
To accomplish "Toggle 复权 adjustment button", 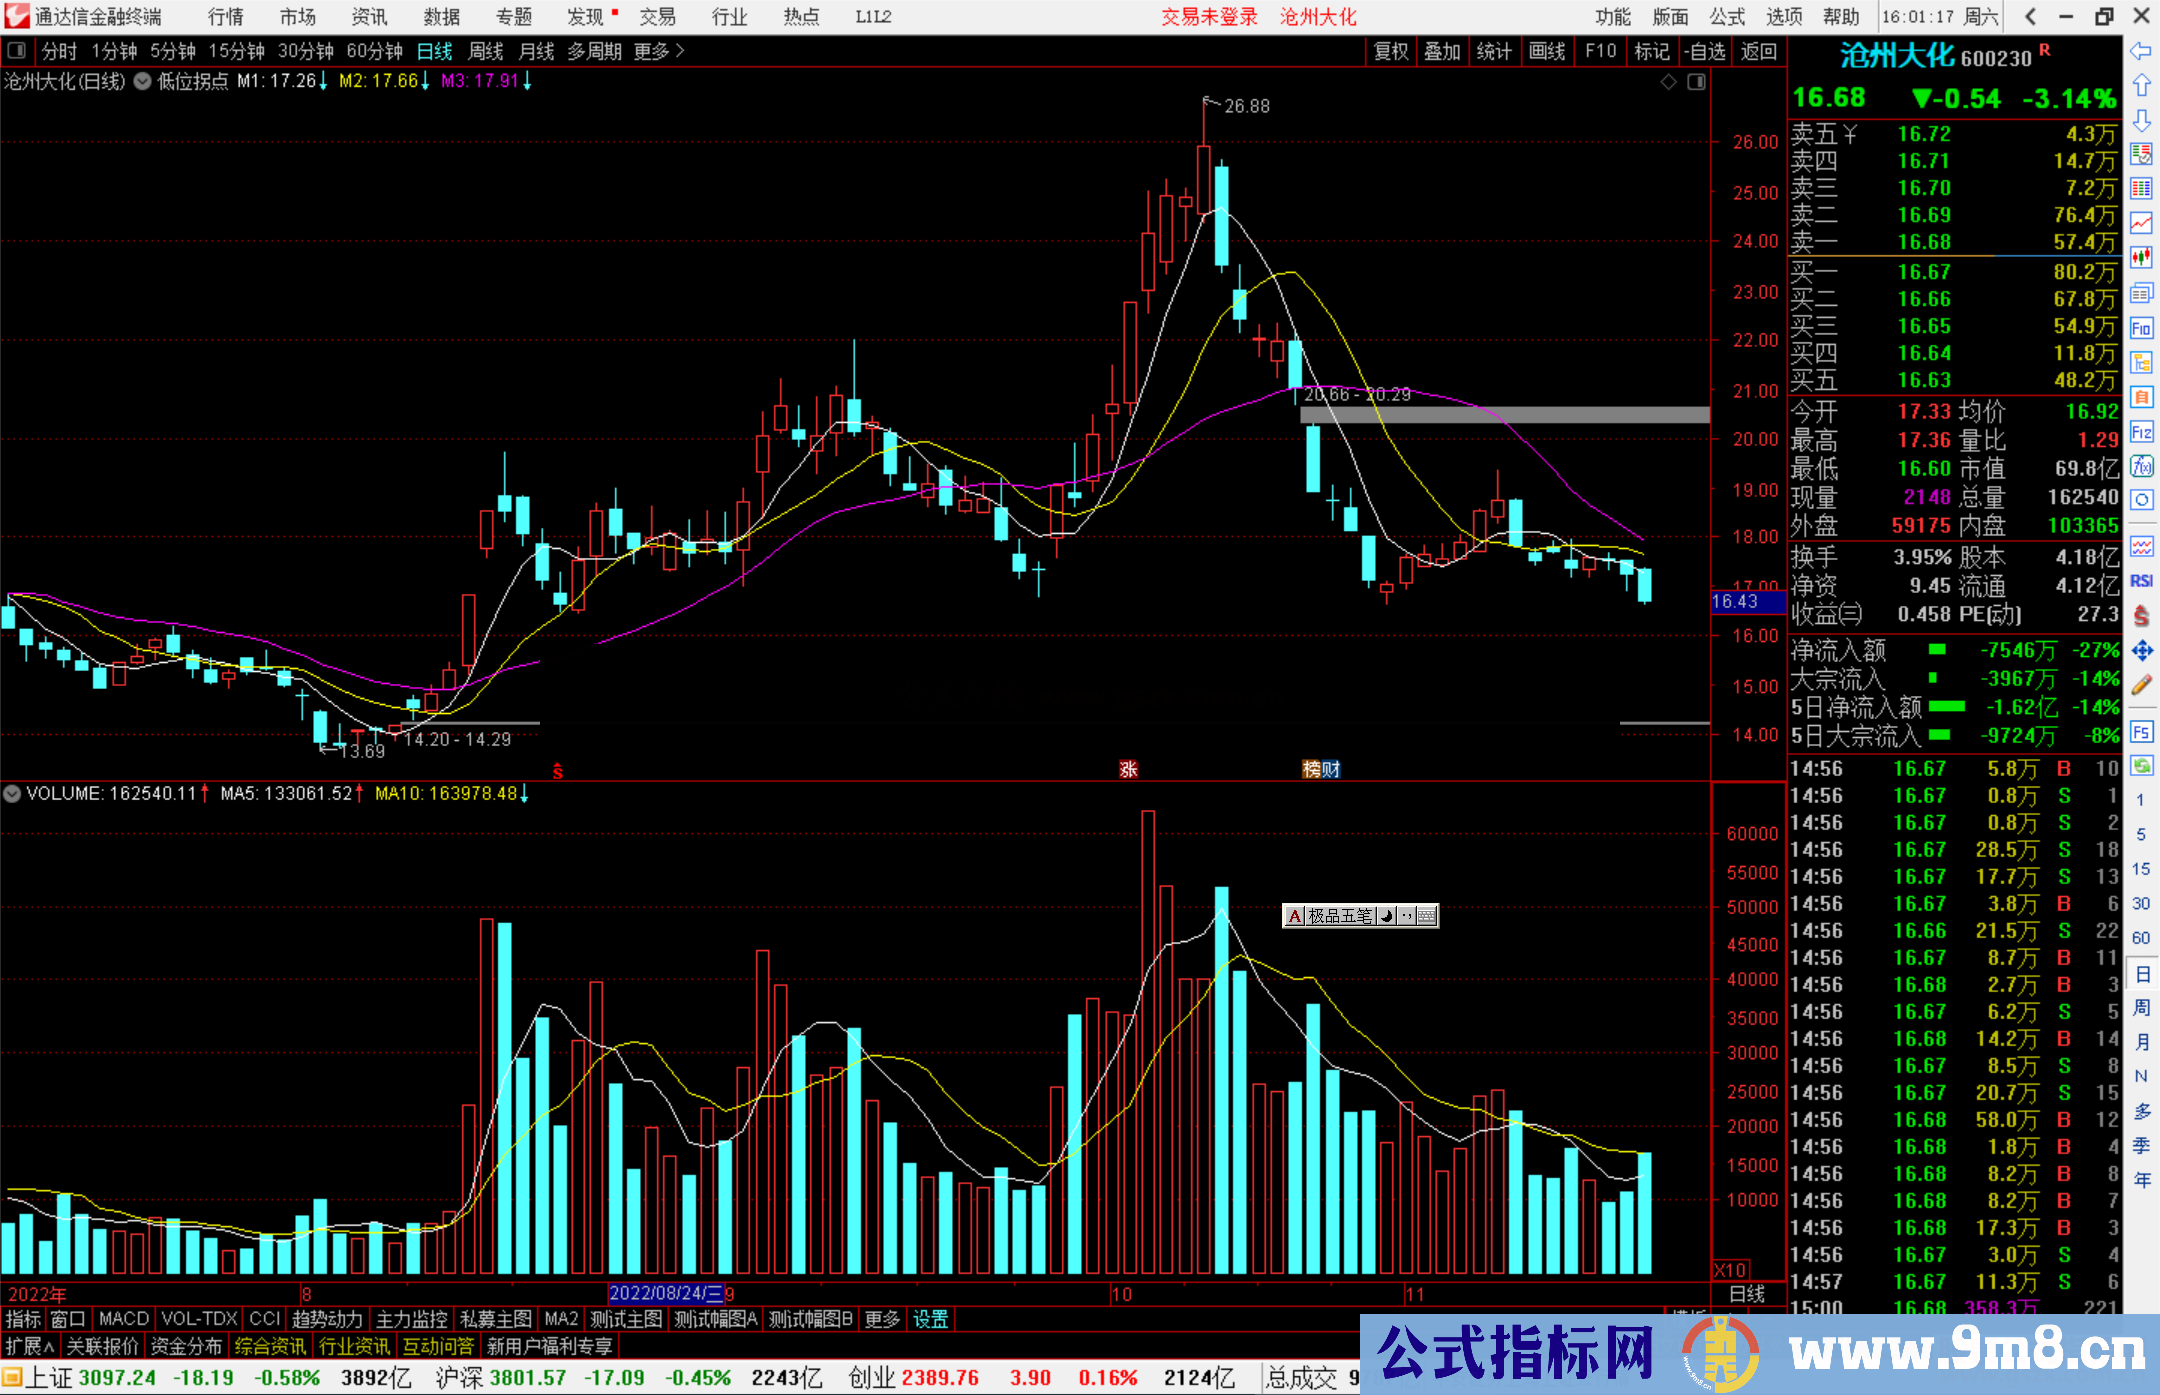I will coord(1390,51).
